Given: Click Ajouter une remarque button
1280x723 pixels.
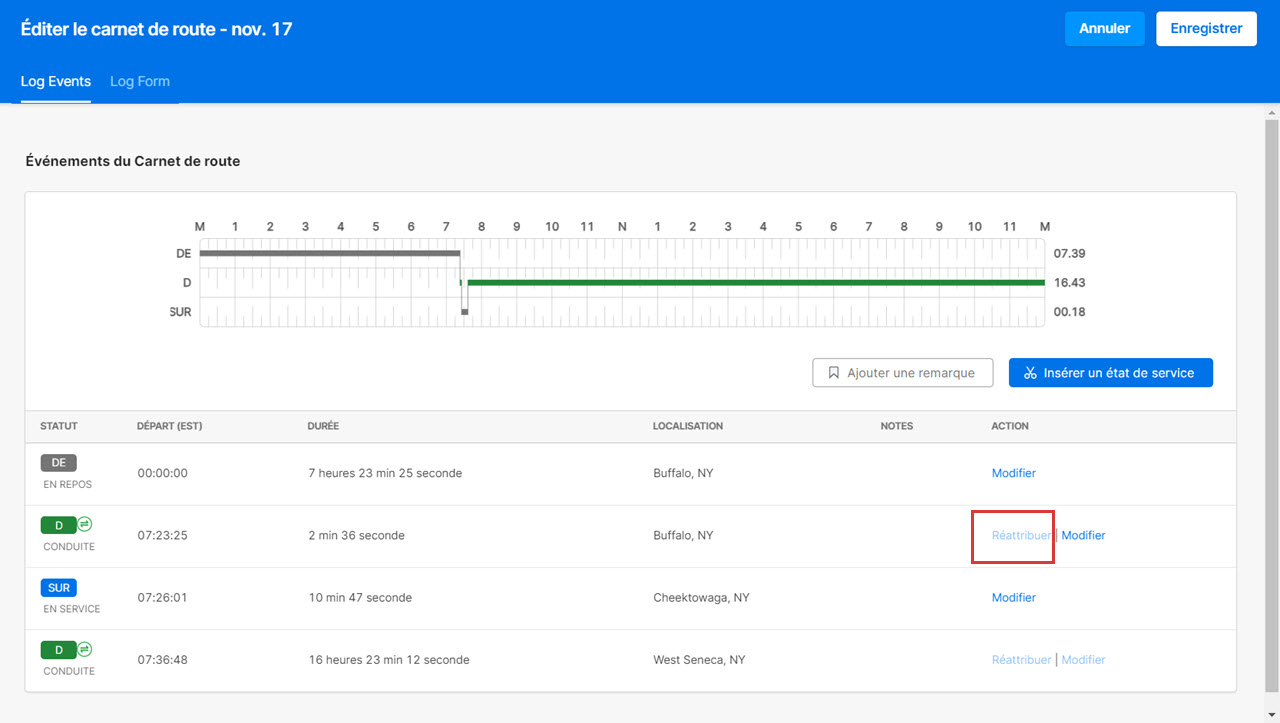Looking at the screenshot, I should click(x=902, y=373).
